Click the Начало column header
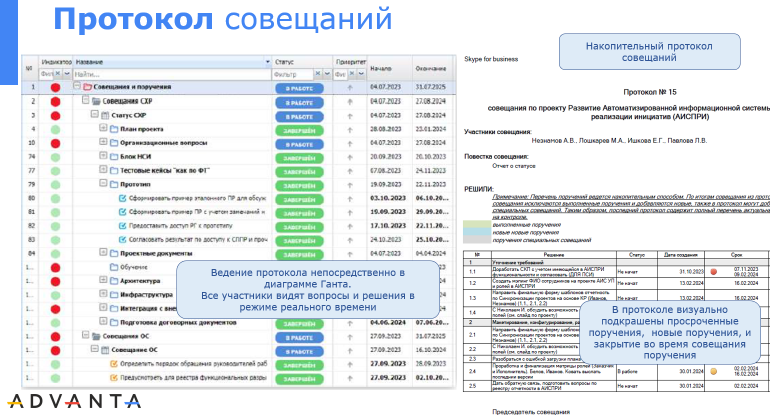This screenshot has width=777, height=415. point(380,68)
